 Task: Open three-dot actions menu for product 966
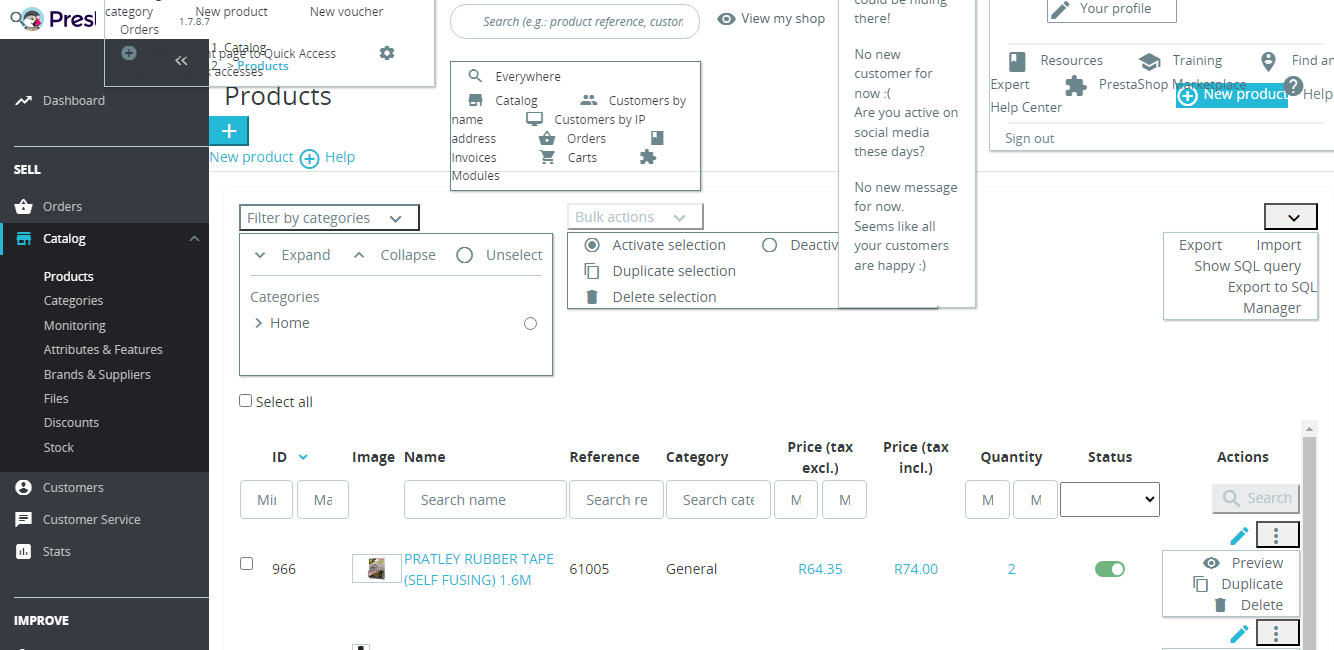[1277, 535]
